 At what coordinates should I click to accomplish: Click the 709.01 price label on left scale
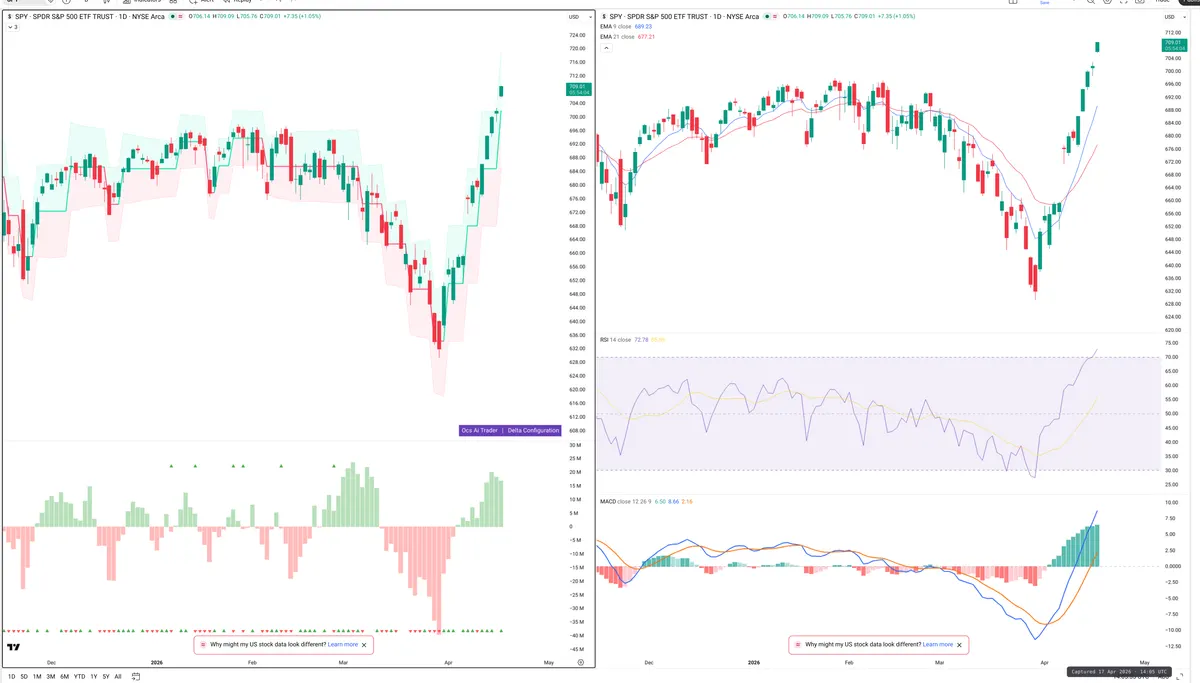point(577,87)
